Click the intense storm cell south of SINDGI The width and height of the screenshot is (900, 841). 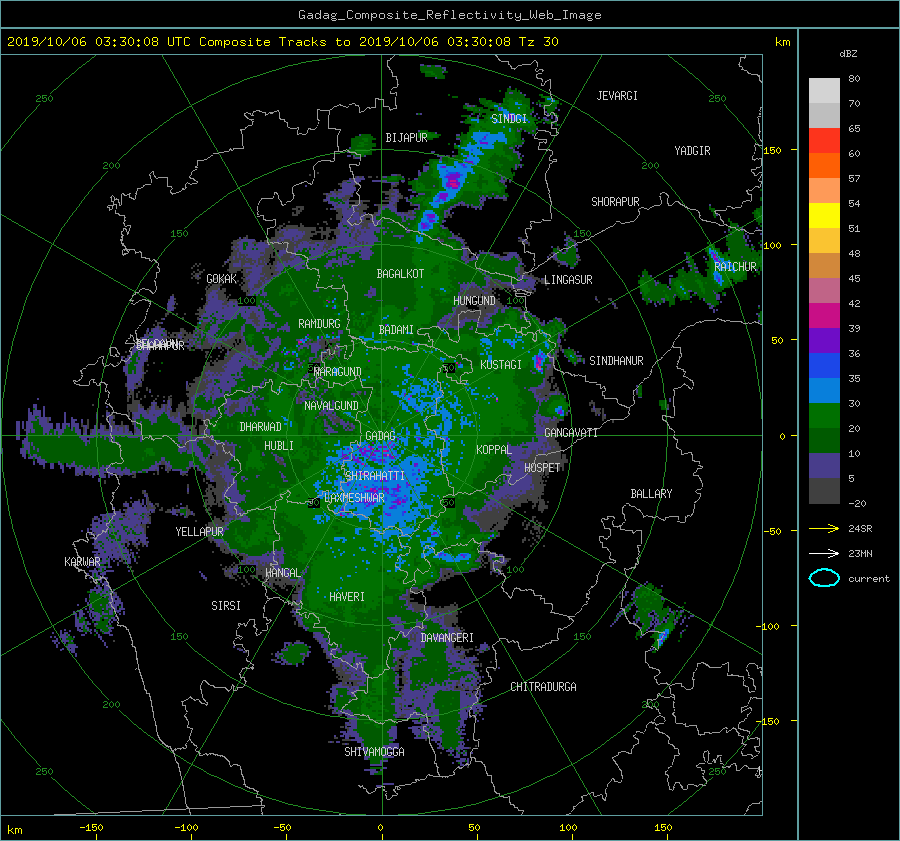[x=453, y=180]
